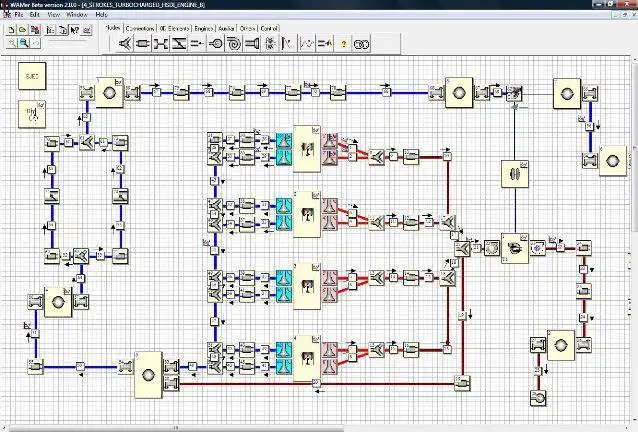Screen dimensions: 638x432
Task: Select the bottommost cylinder block
Action: click(307, 358)
